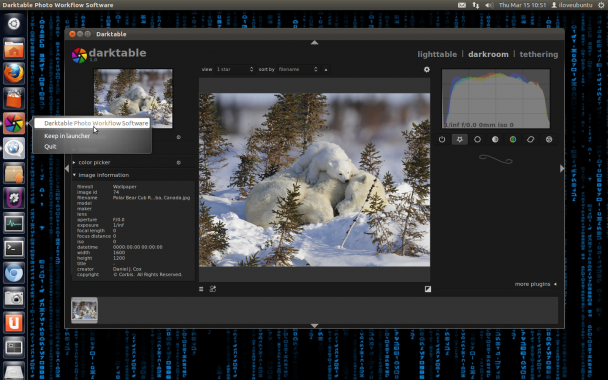Reverse sort order with the triangle button
The width and height of the screenshot is (608, 380).
[326, 70]
